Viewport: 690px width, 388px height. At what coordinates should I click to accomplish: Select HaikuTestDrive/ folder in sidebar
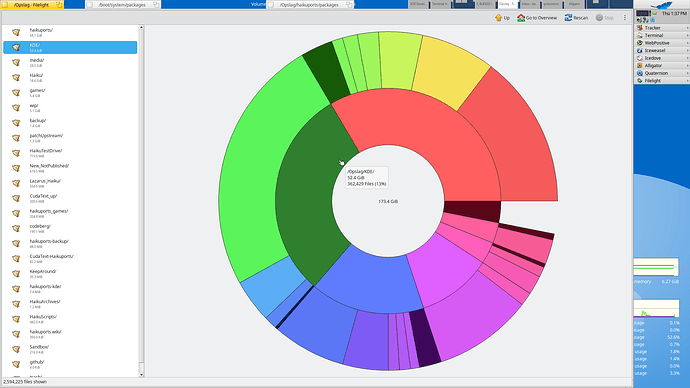click(x=70, y=153)
